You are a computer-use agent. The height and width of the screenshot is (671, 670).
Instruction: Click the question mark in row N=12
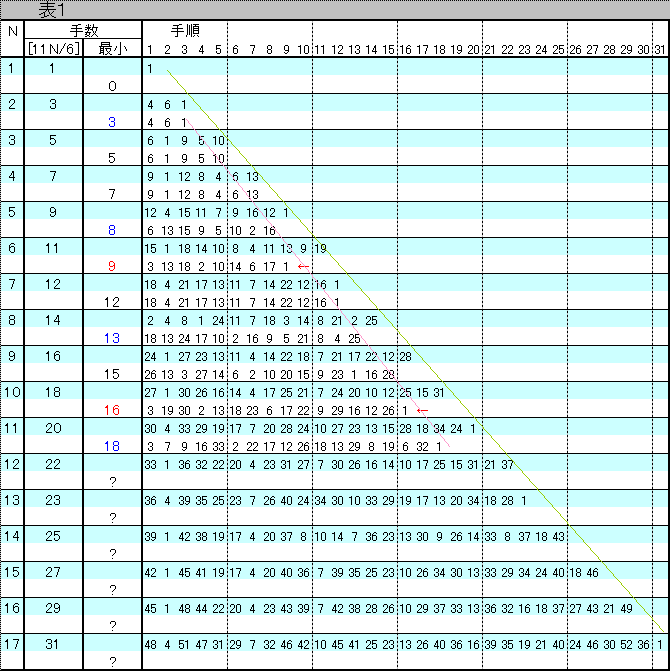[112, 482]
